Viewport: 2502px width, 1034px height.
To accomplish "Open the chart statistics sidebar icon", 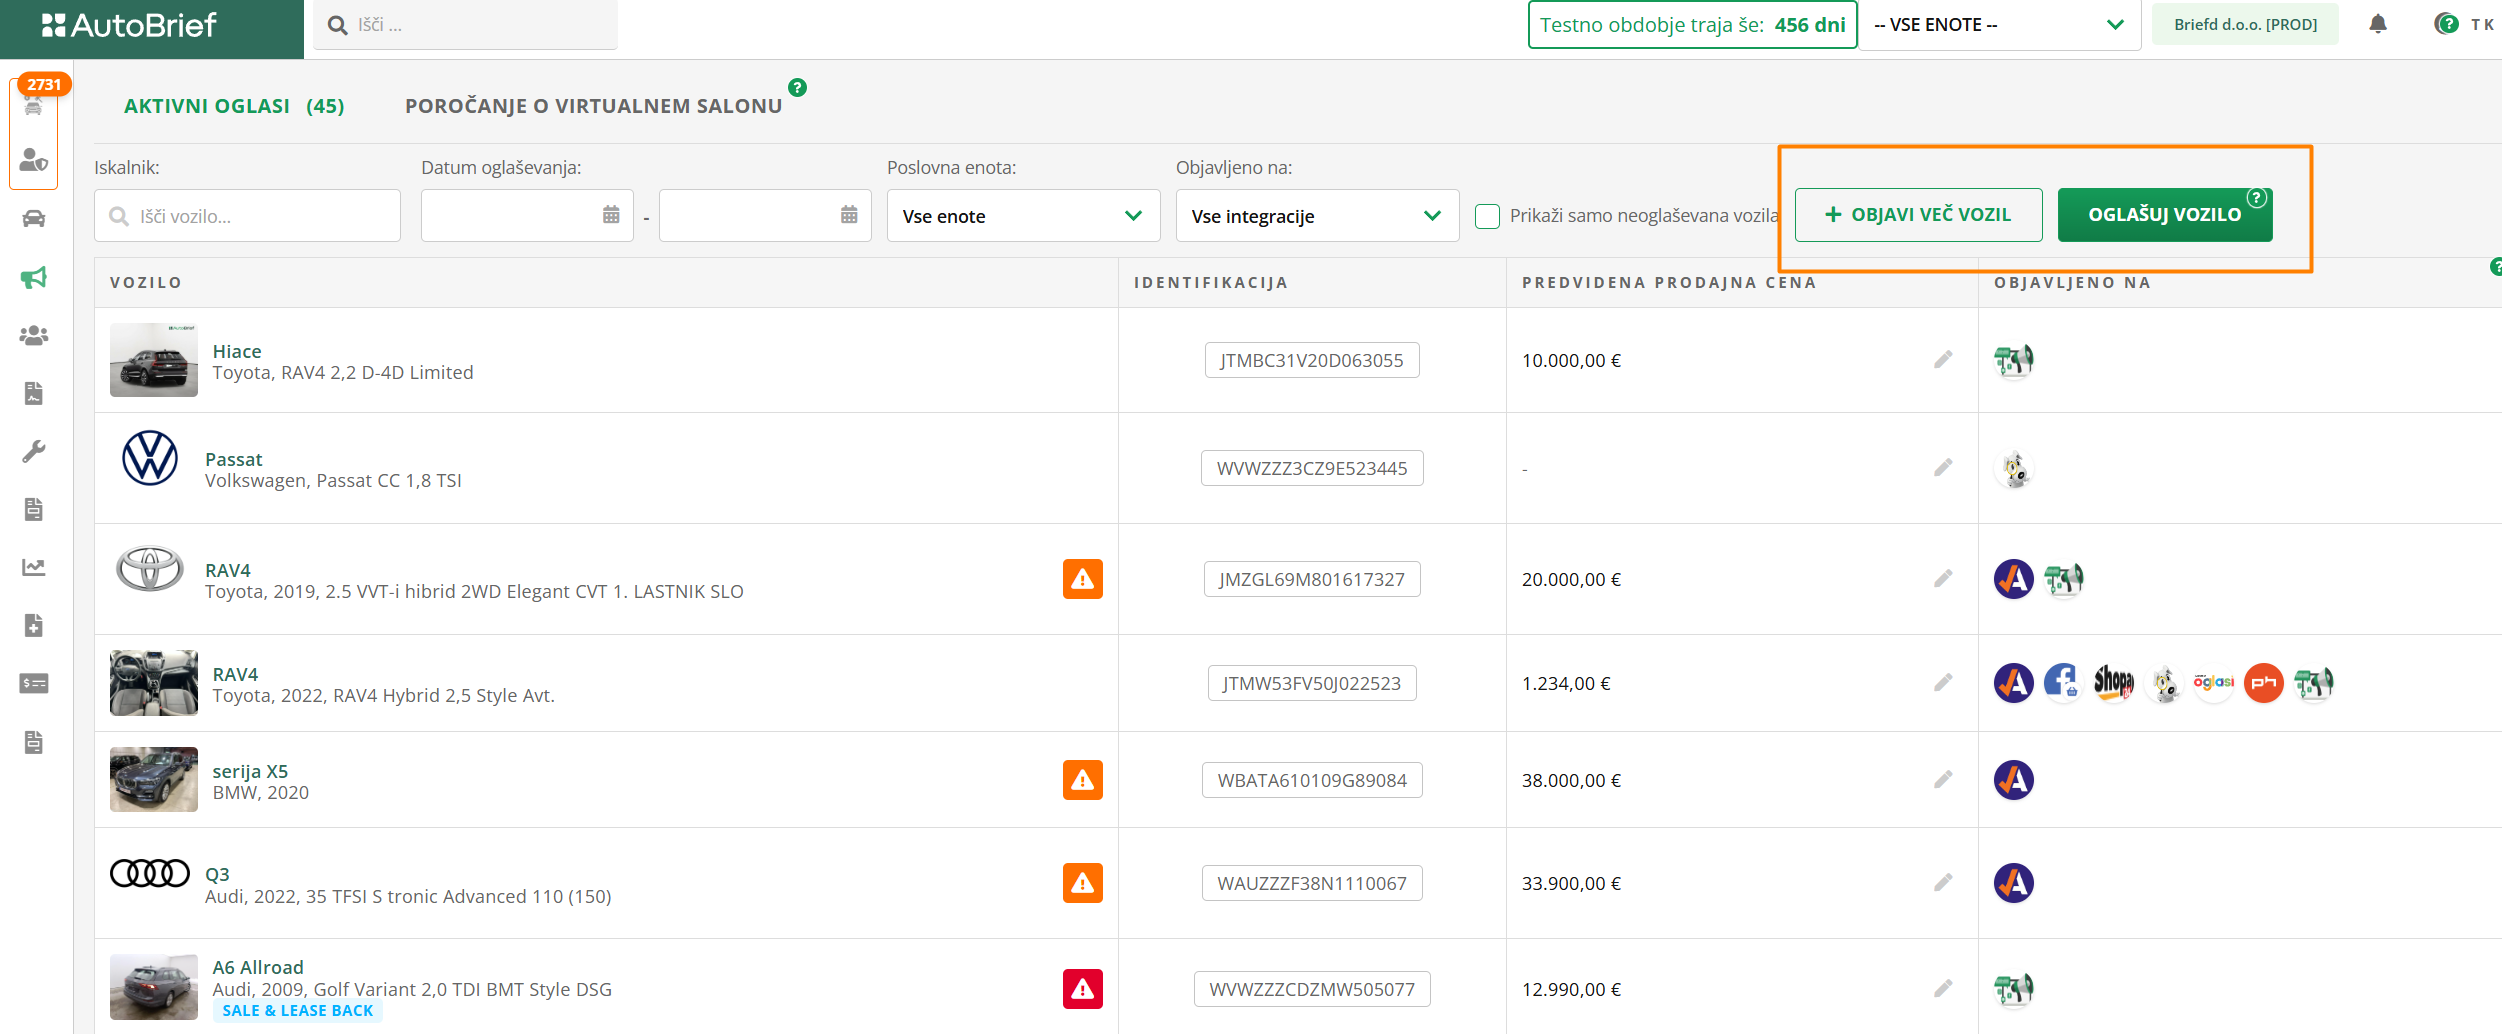I will (34, 567).
